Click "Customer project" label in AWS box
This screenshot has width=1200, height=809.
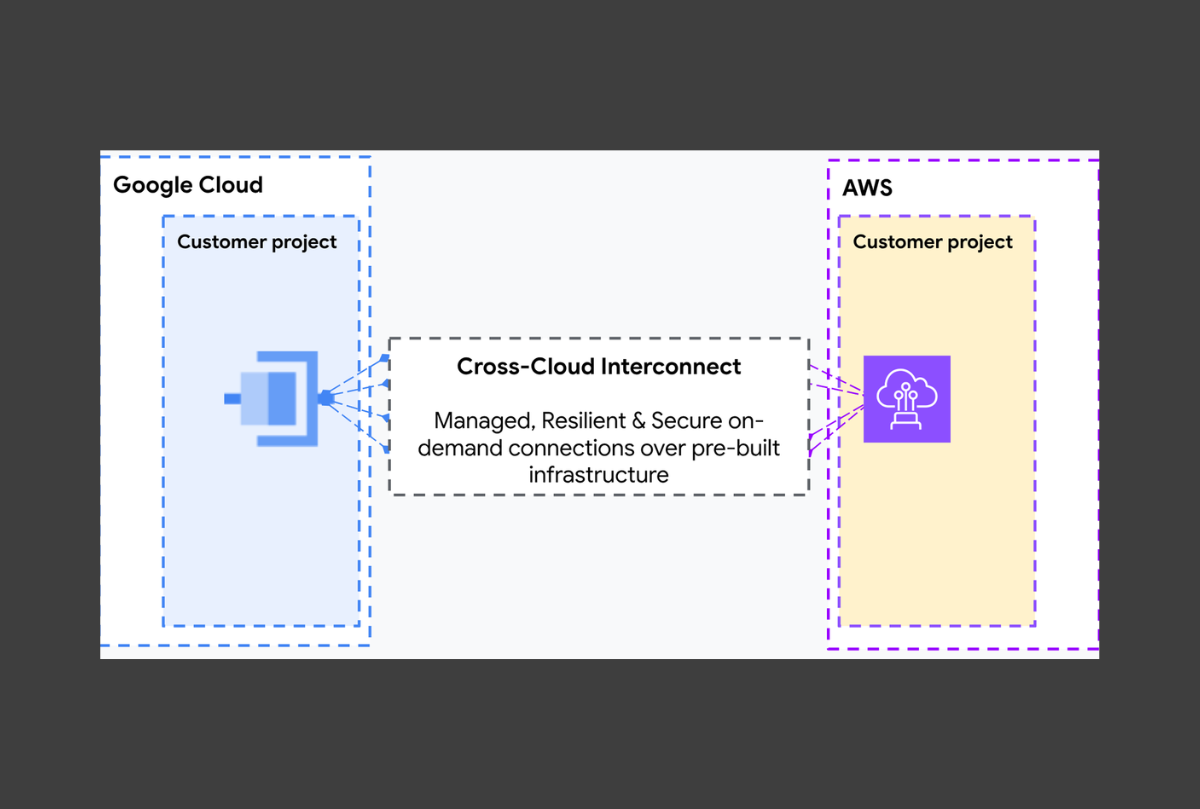932,242
